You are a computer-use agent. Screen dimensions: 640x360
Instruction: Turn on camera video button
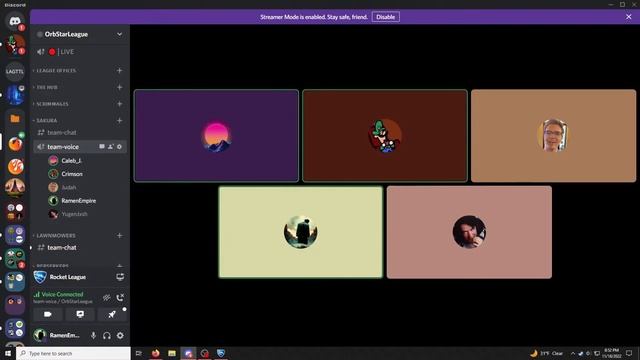pyautogui.click(x=48, y=314)
